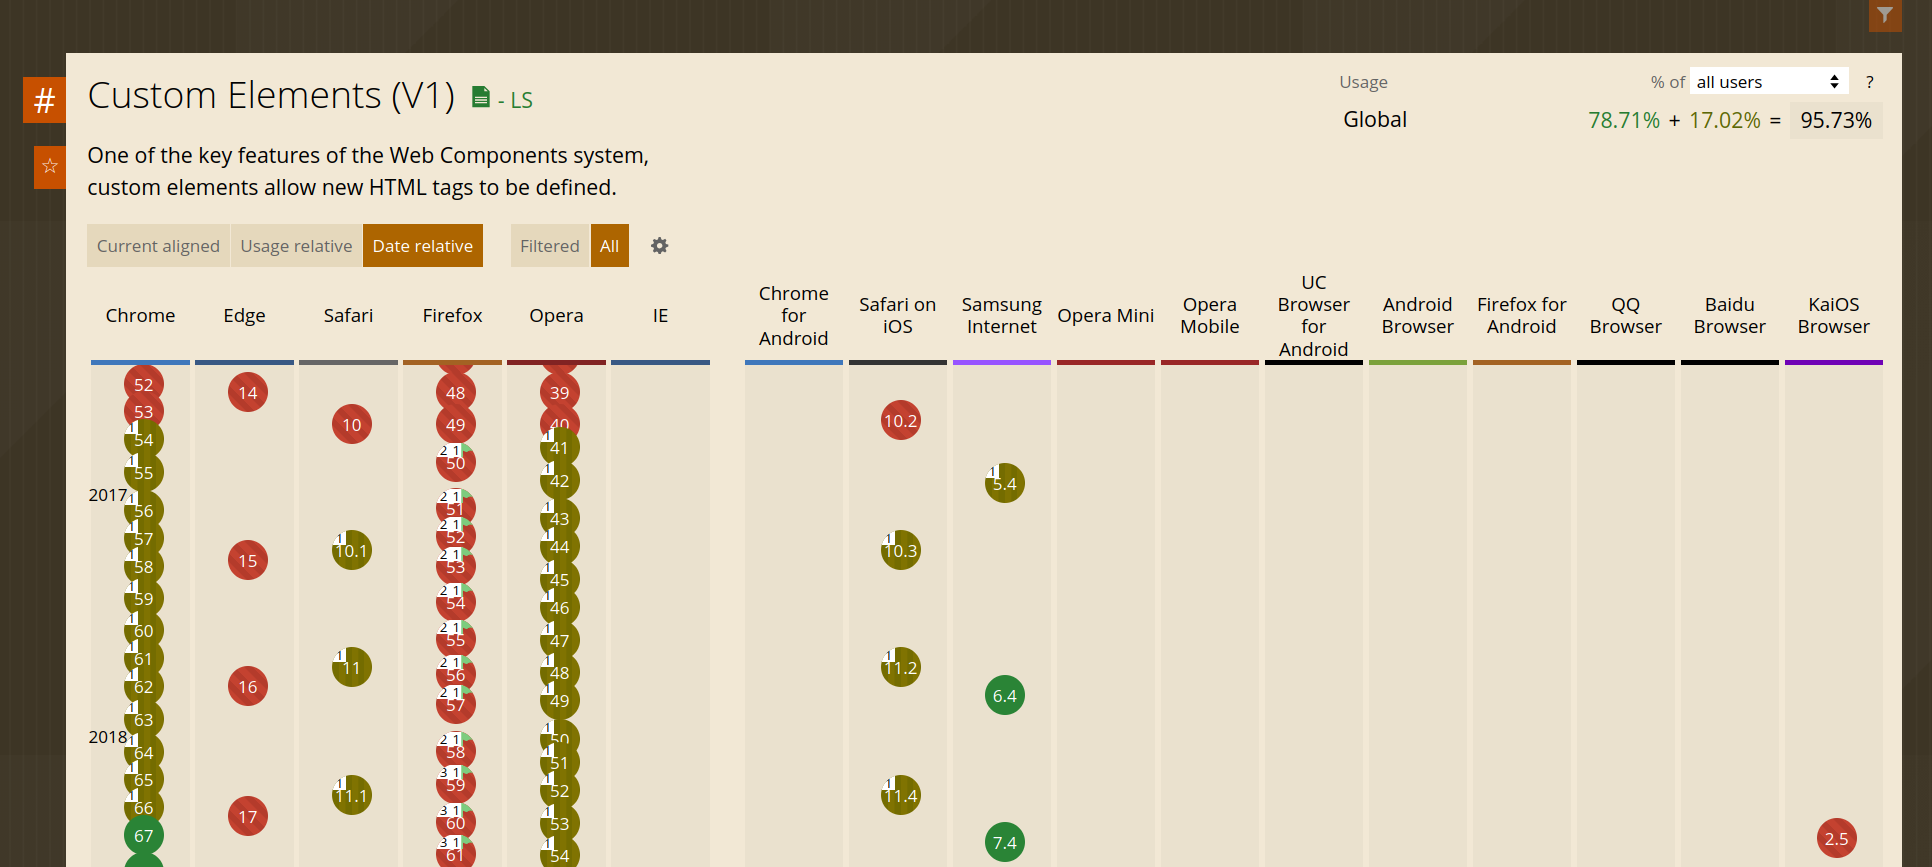Select Edge version 14 bubble
1932x867 pixels.
248,393
